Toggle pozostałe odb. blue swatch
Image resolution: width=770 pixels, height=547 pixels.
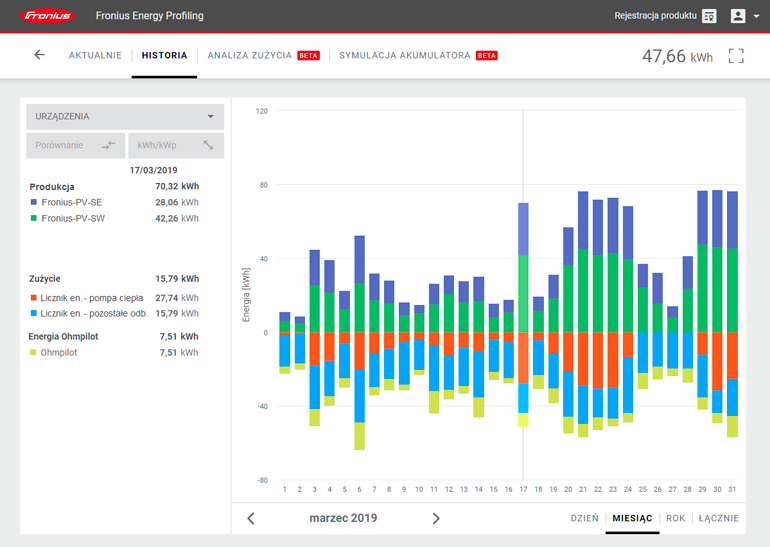click(34, 313)
